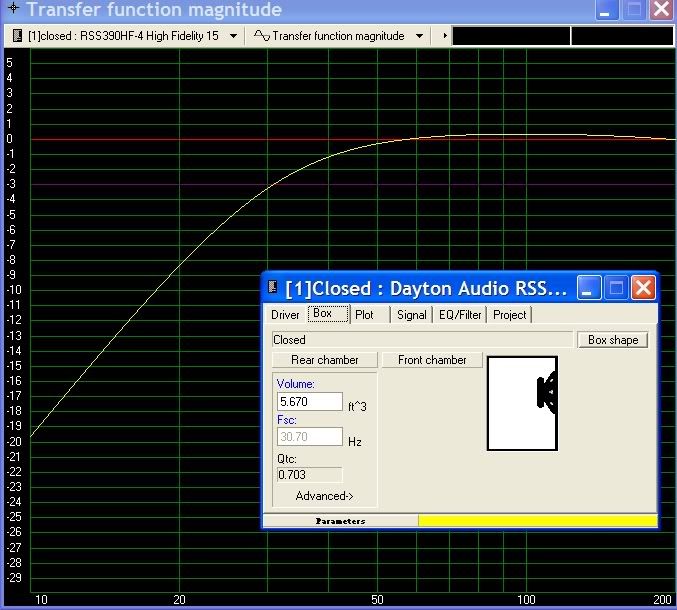Close the Closed Dayton Audio window
677x610 pixels.
pyautogui.click(x=643, y=288)
